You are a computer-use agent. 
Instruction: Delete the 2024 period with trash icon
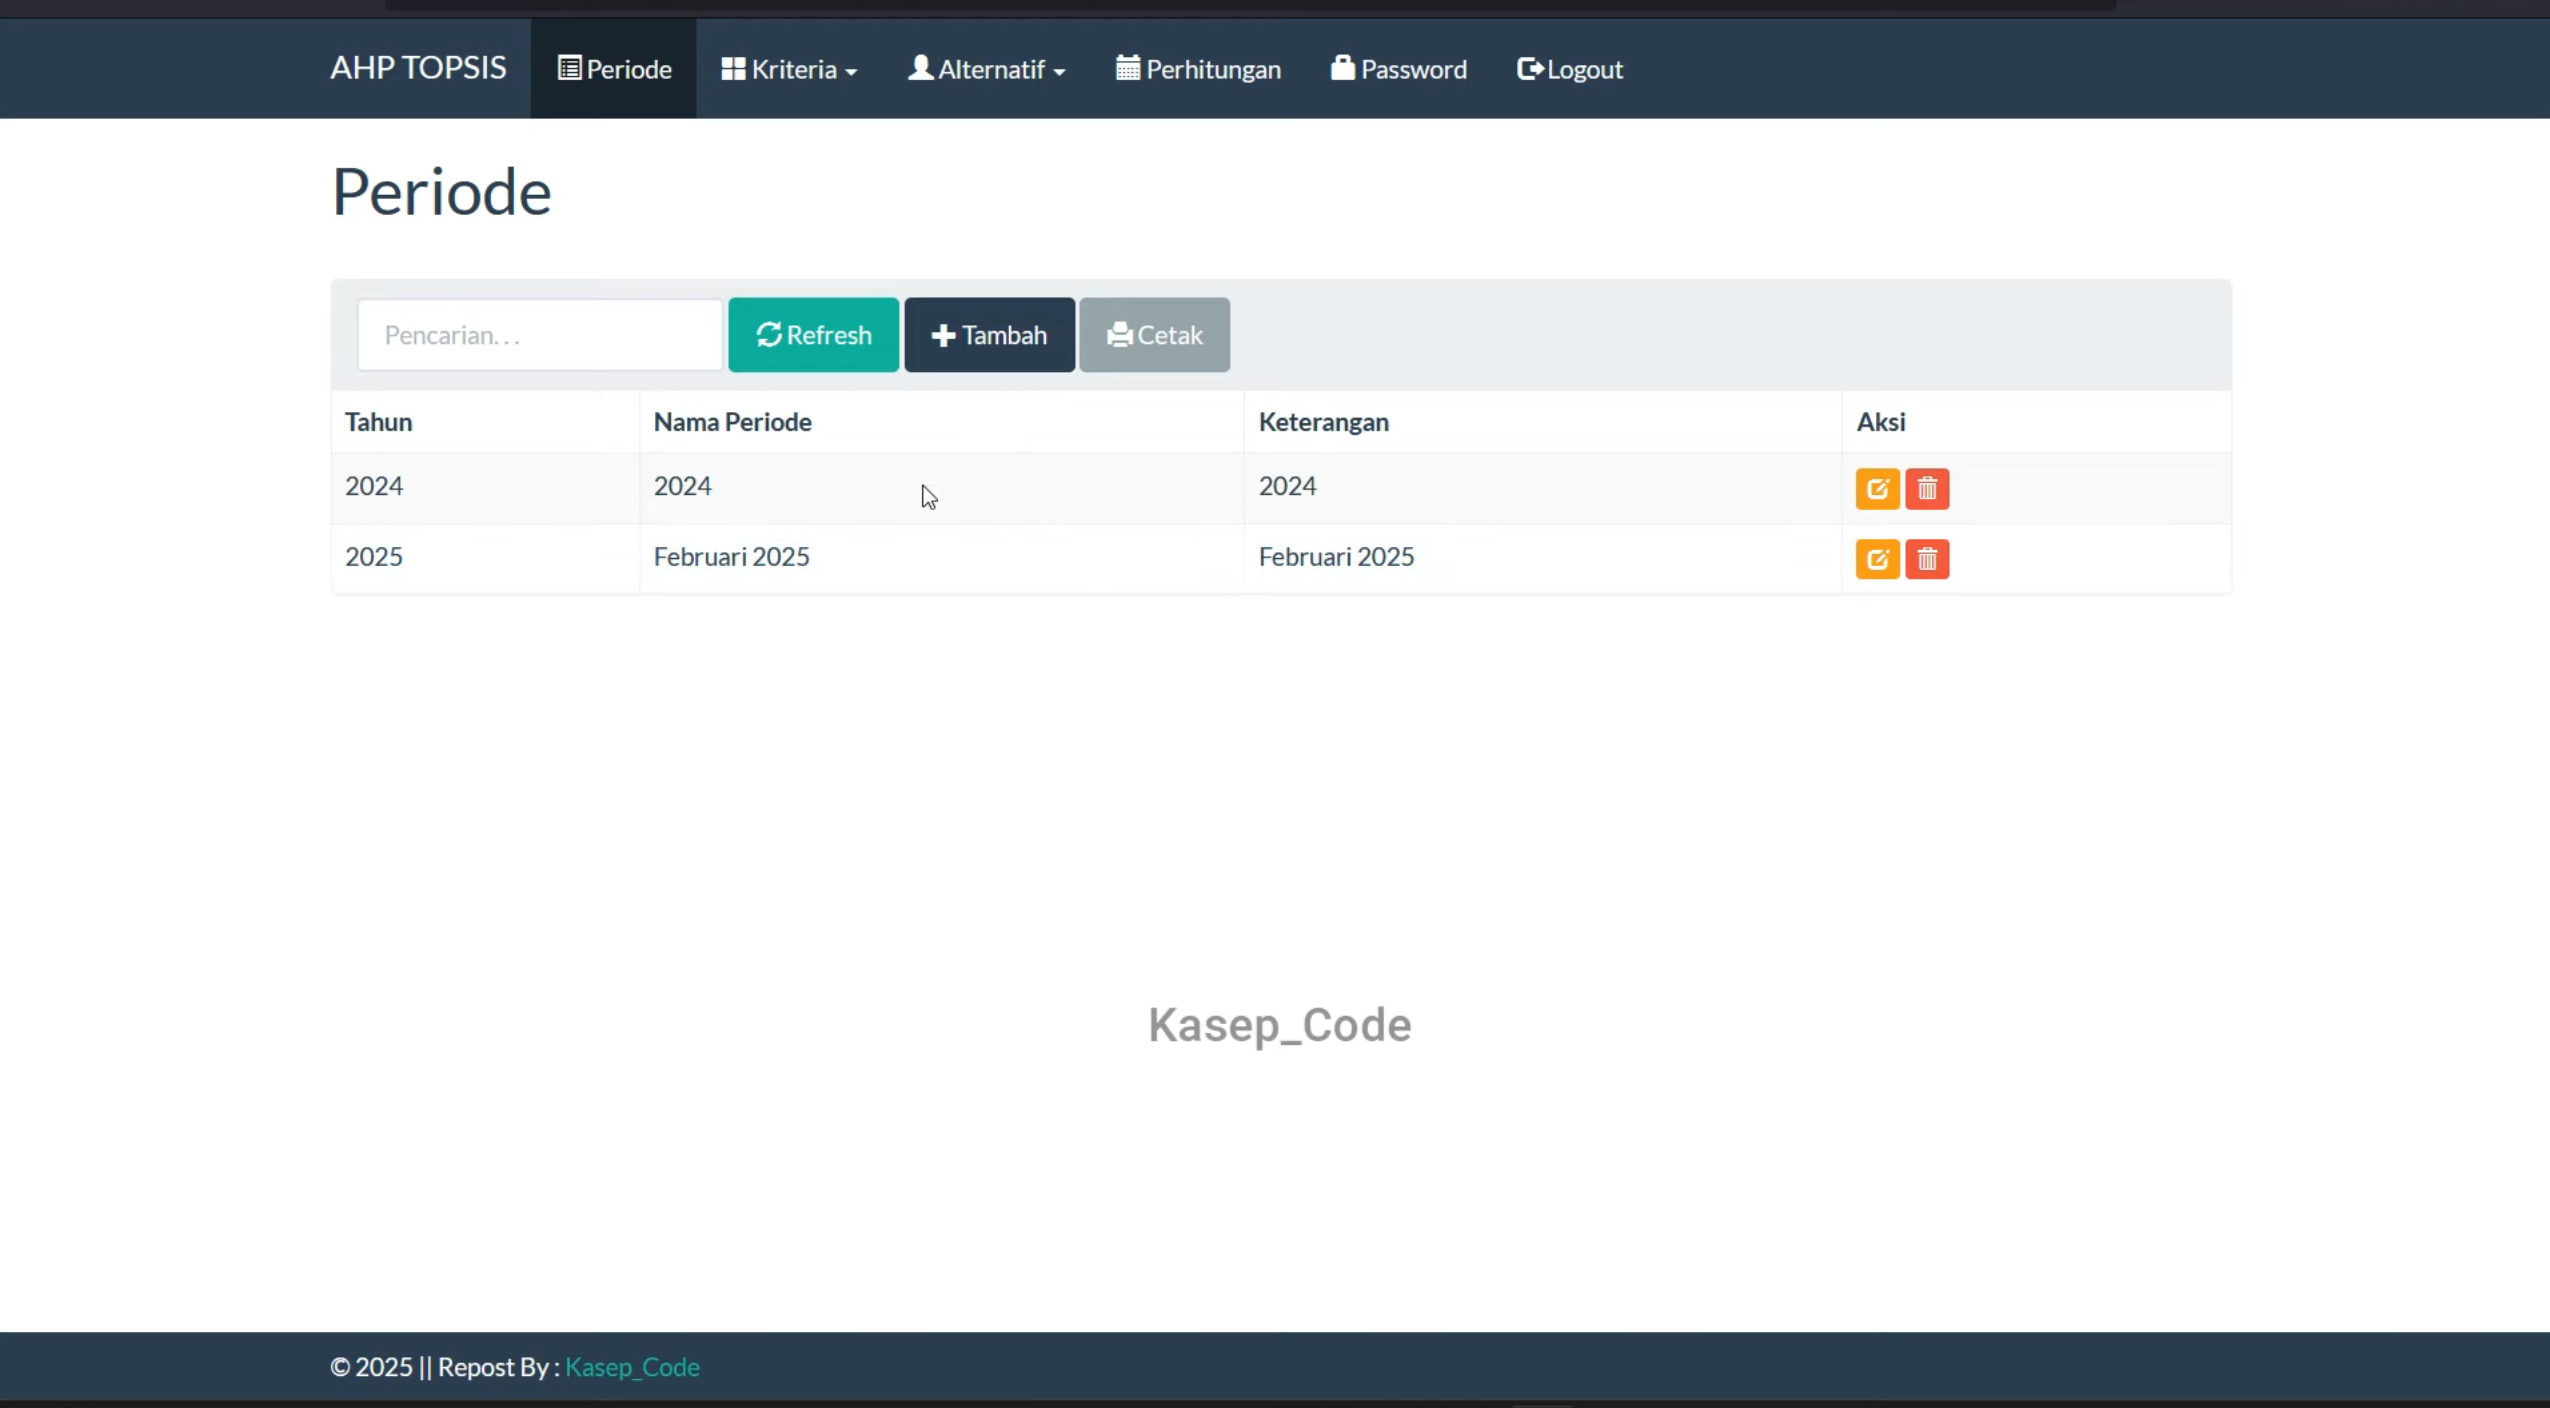[1927, 489]
